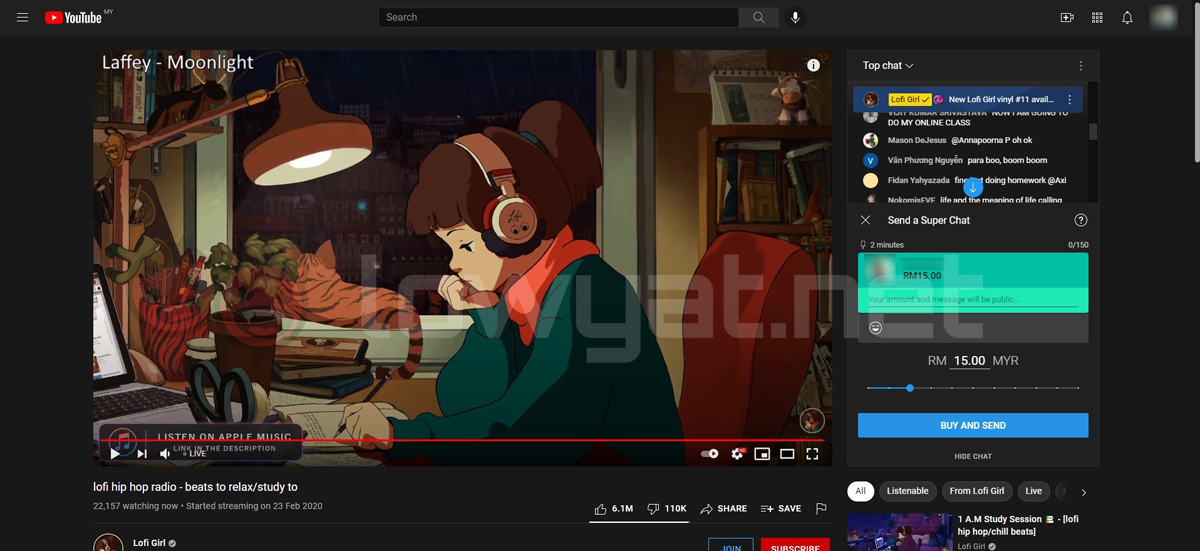Play the video
This screenshot has height=551, width=1200.
[115, 454]
